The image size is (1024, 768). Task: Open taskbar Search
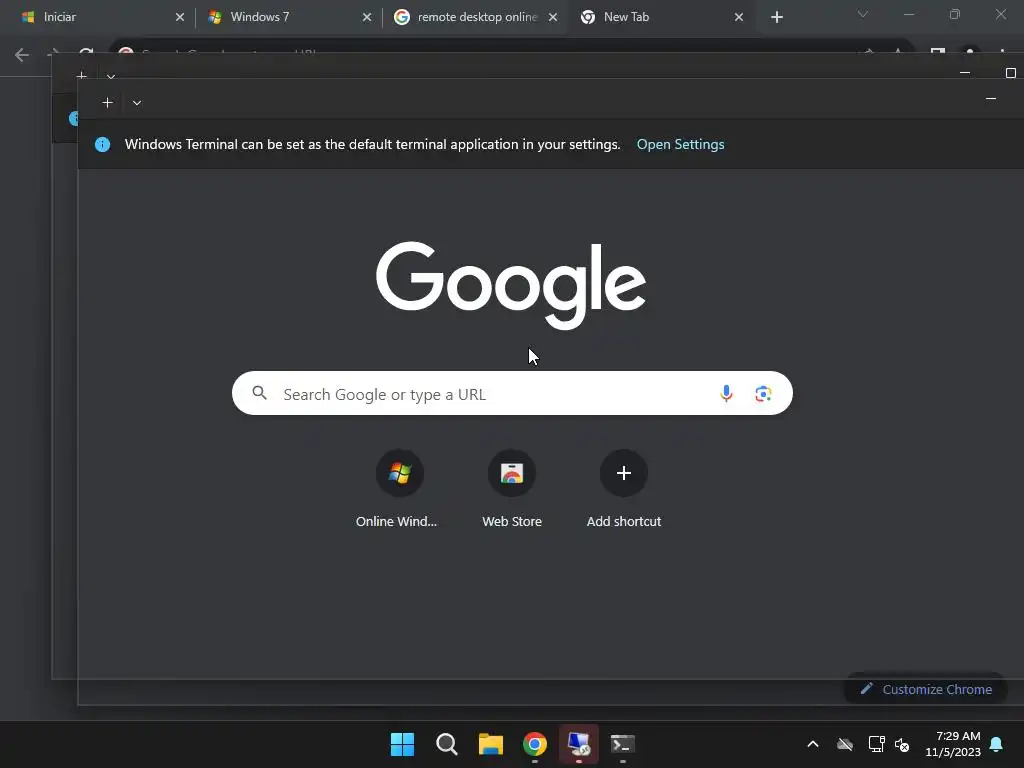tap(447, 744)
